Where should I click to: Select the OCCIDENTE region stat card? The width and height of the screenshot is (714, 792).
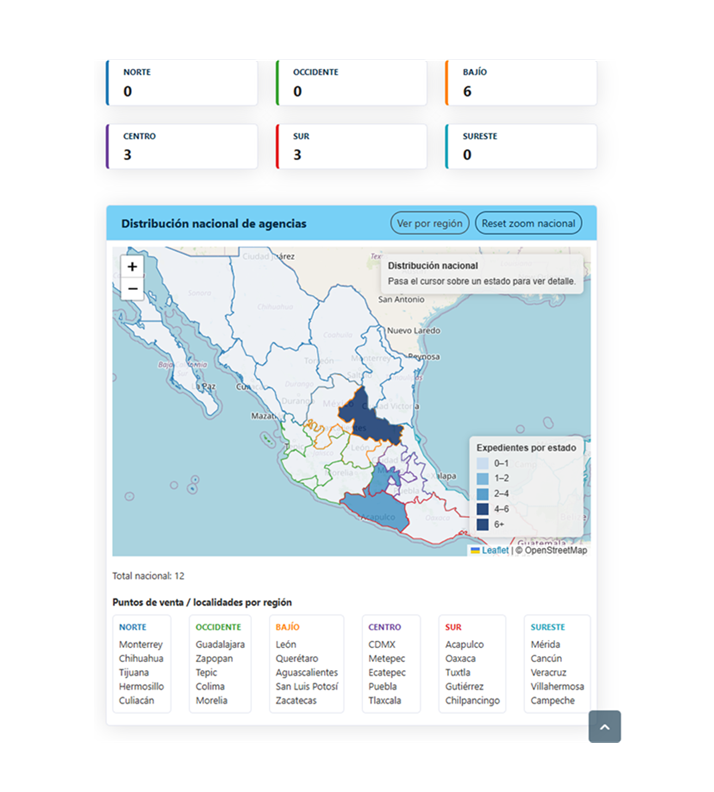[352, 83]
